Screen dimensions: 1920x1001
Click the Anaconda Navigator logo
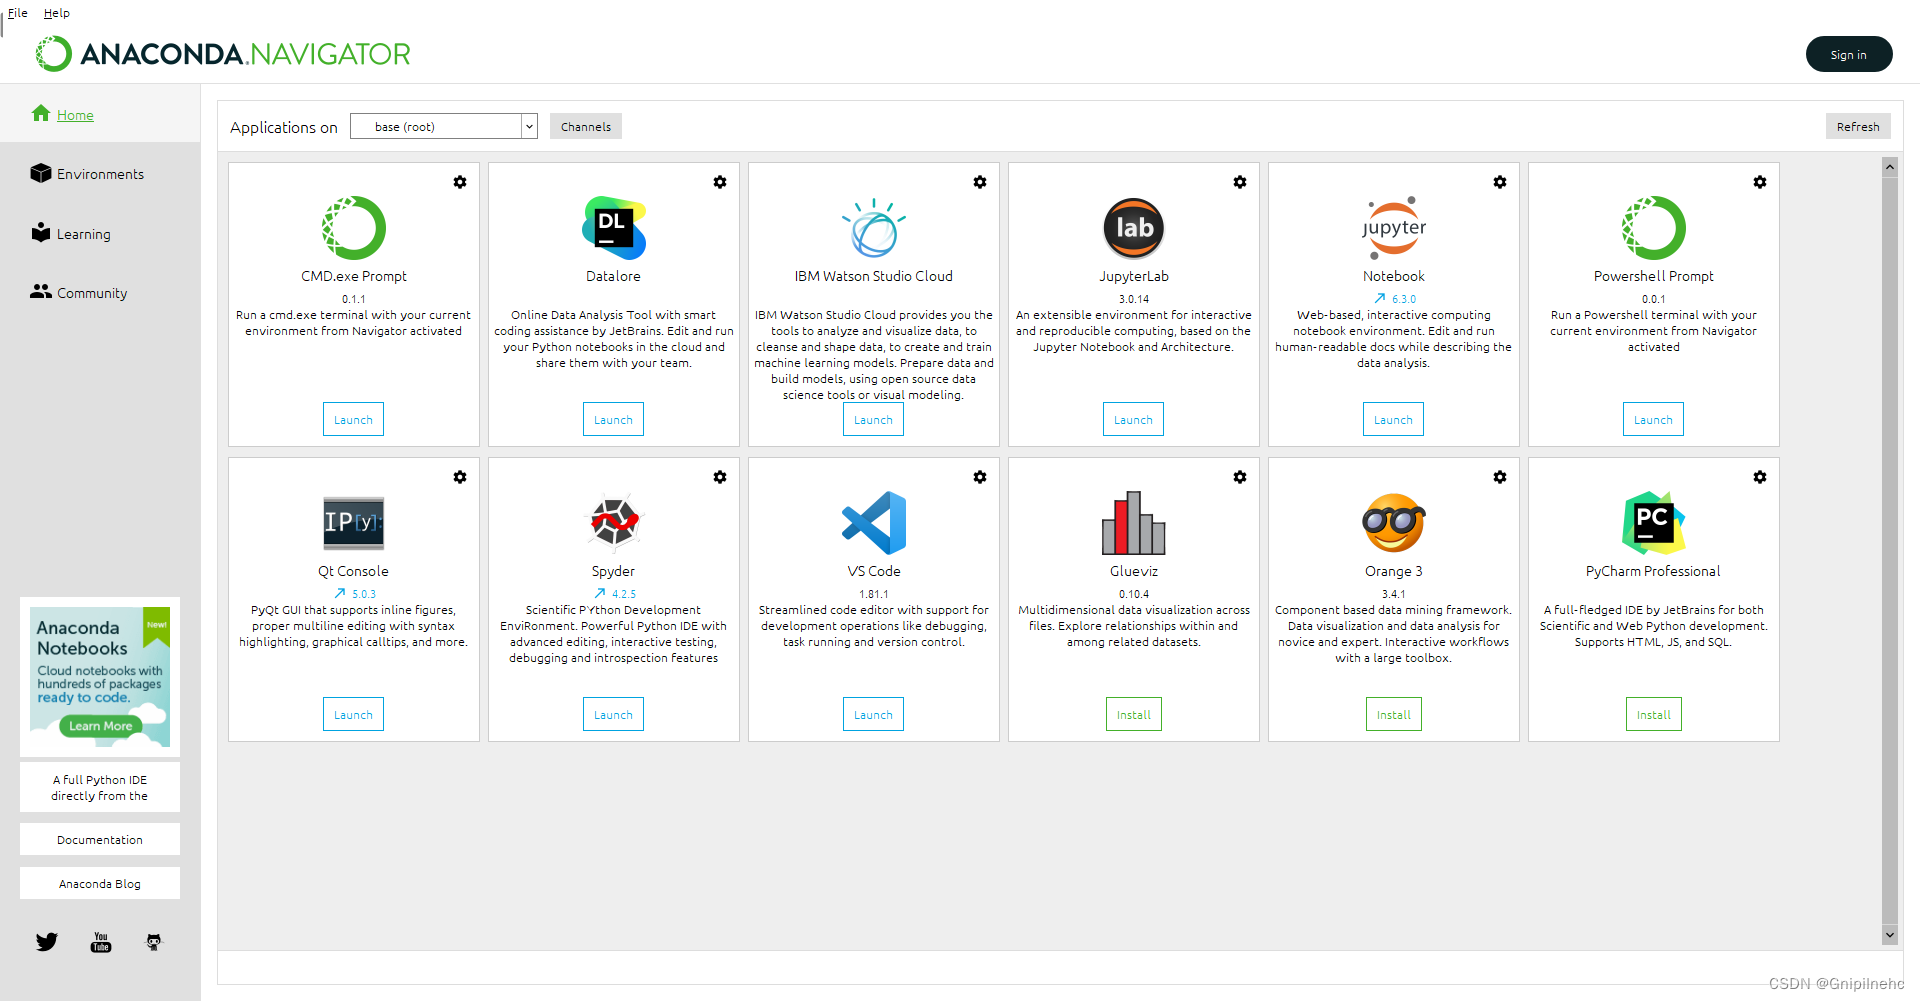[223, 54]
